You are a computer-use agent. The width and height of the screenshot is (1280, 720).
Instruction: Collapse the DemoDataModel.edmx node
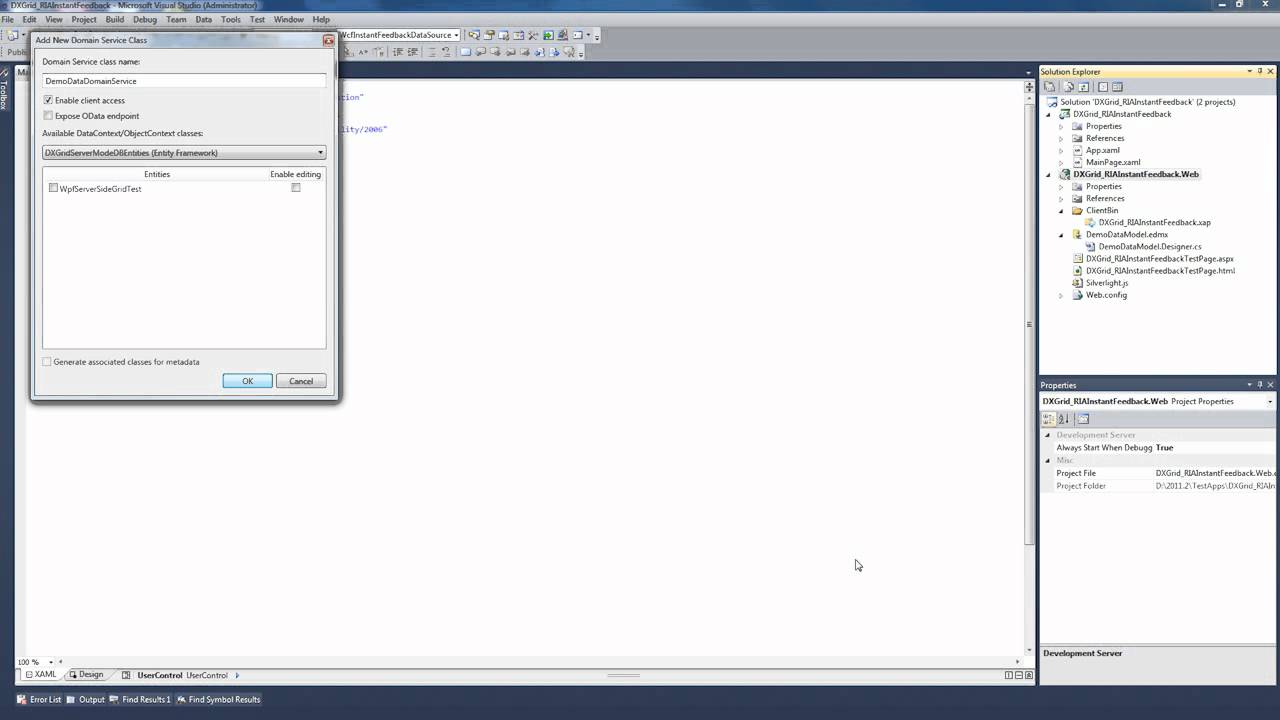click(1061, 235)
